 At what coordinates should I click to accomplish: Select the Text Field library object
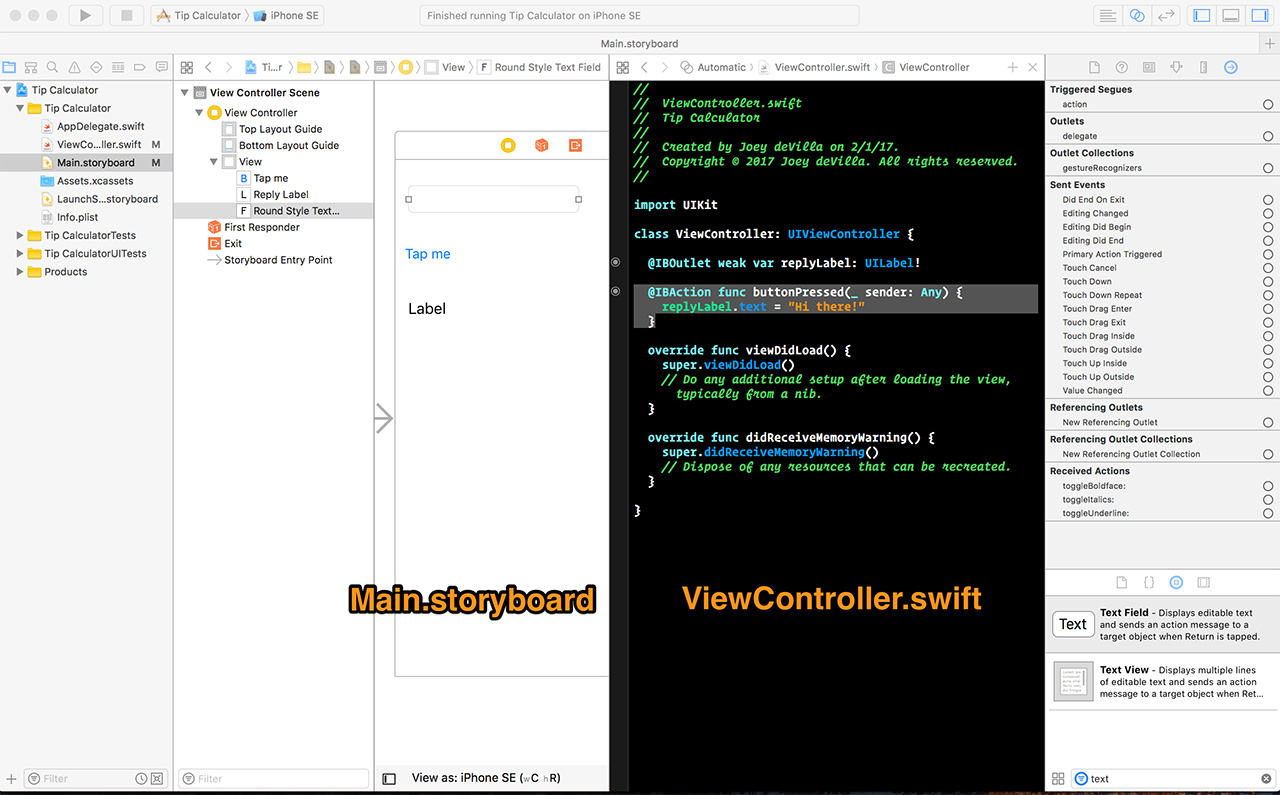(1162, 625)
